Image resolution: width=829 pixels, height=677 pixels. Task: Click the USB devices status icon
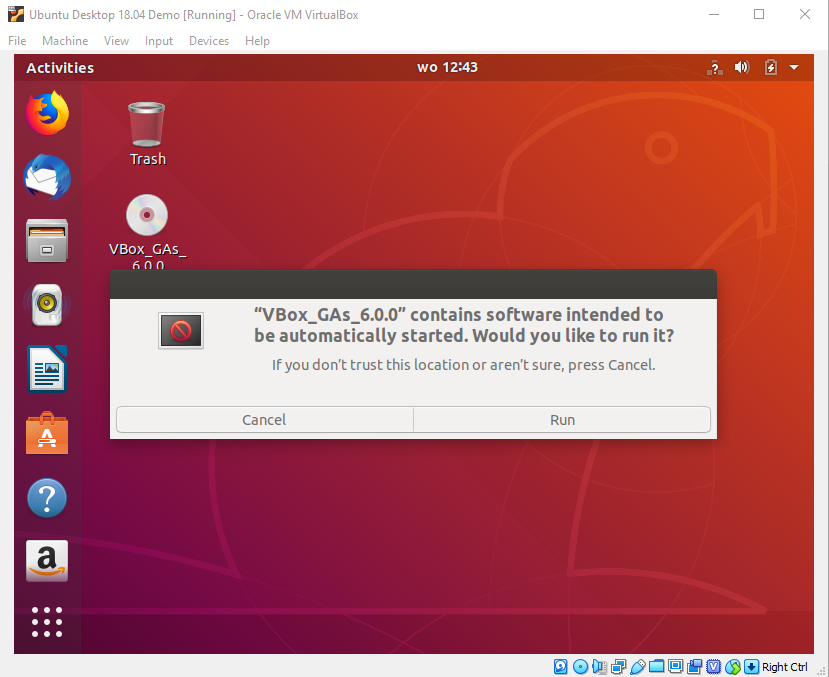[x=638, y=667]
